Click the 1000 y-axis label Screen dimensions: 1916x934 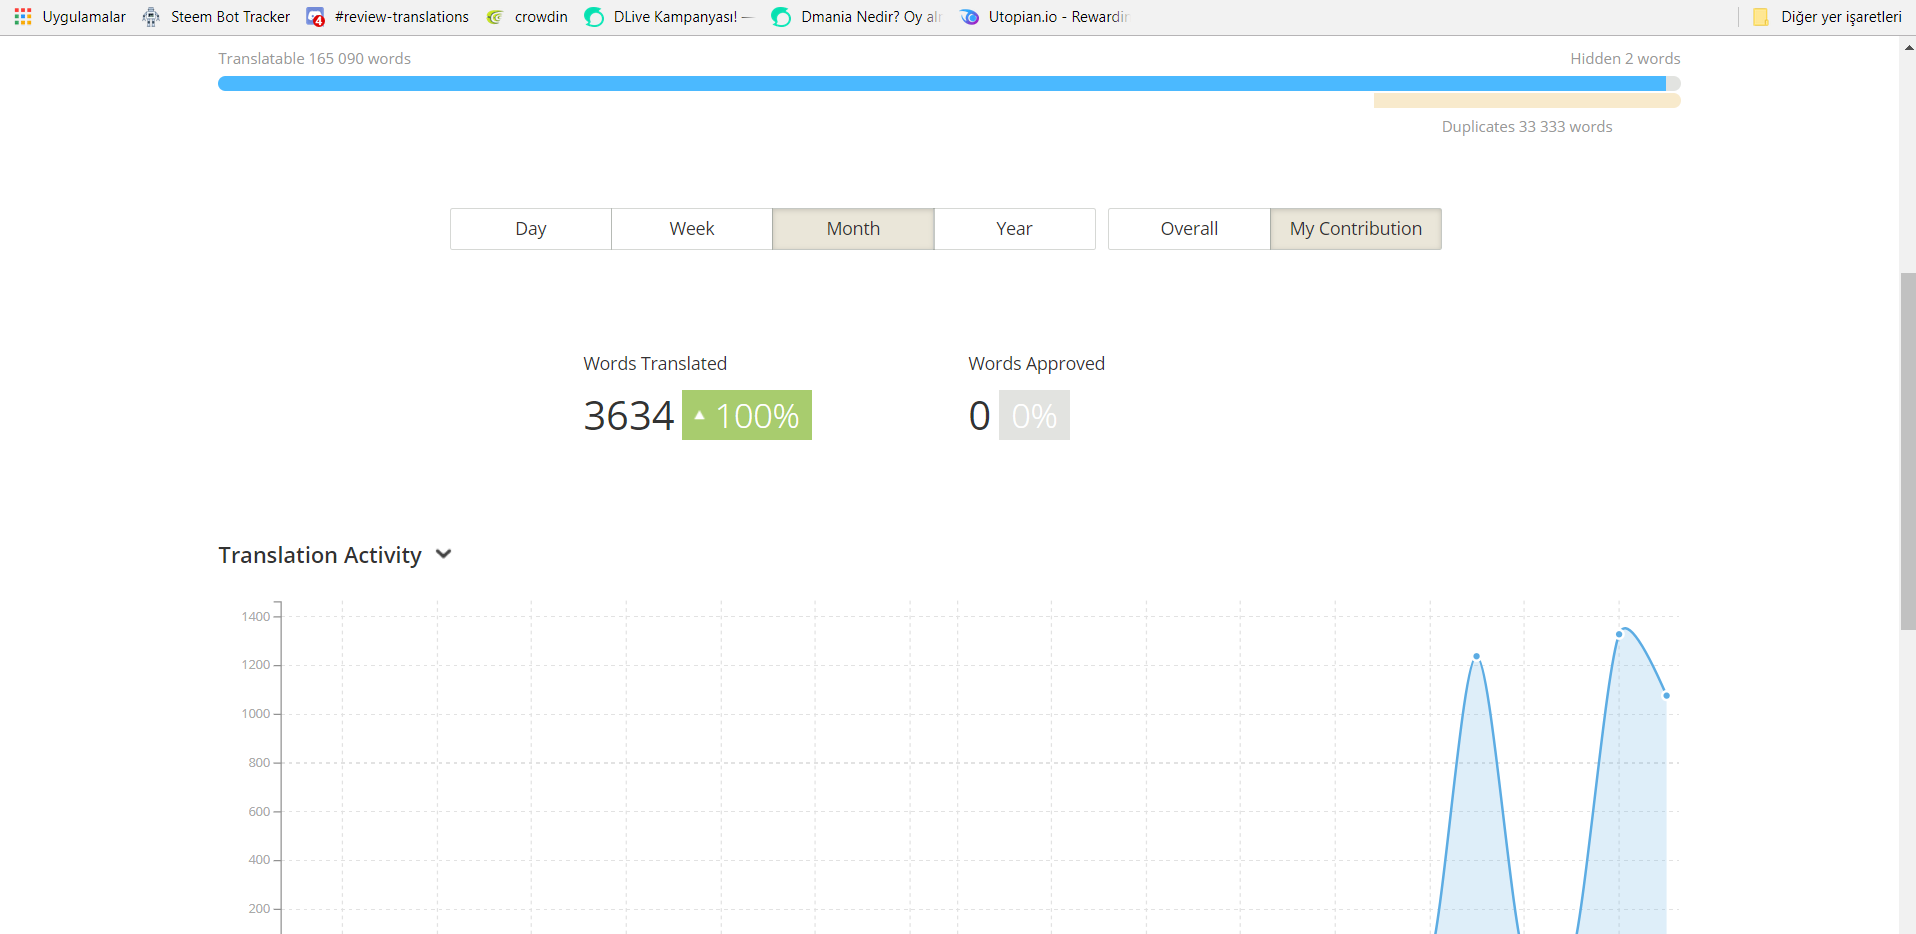(x=256, y=714)
